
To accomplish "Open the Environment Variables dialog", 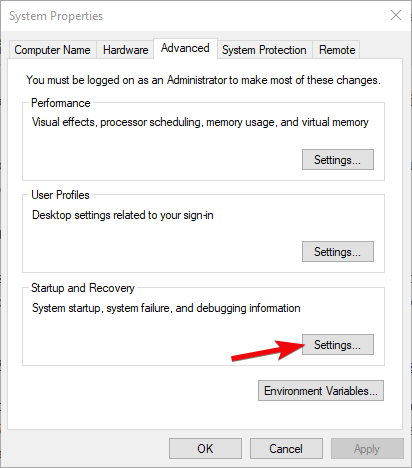I will pos(321,390).
